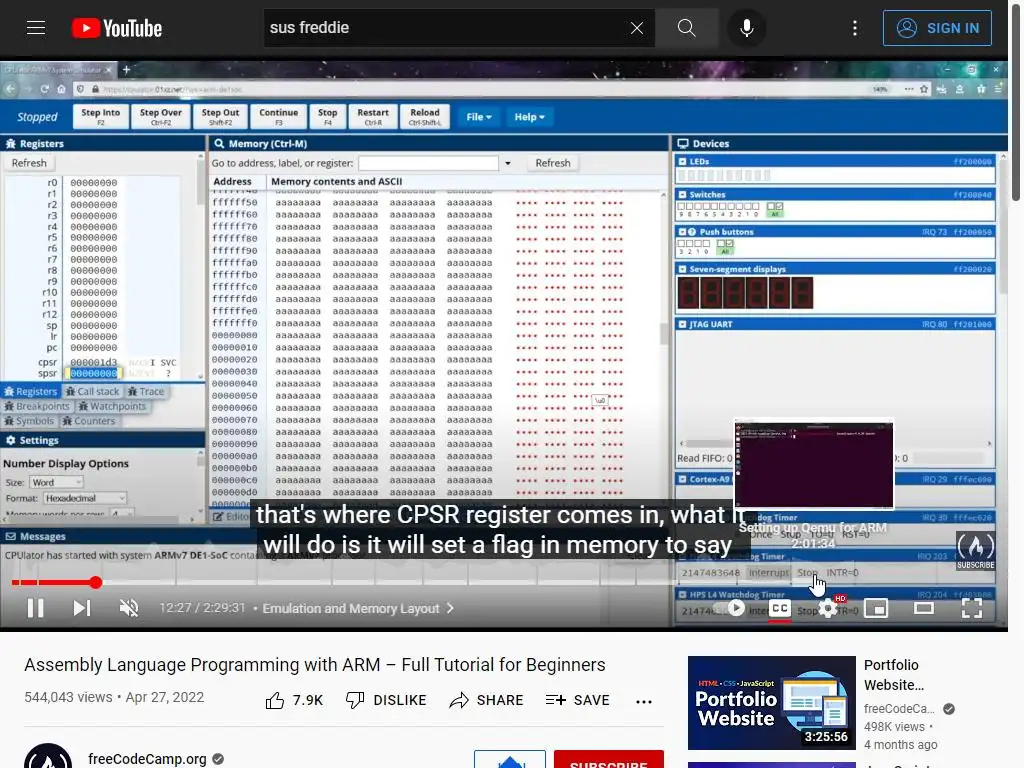Click the Stop F4 toolbar button in CPUlator
This screenshot has width=1024, height=768.
(x=328, y=116)
